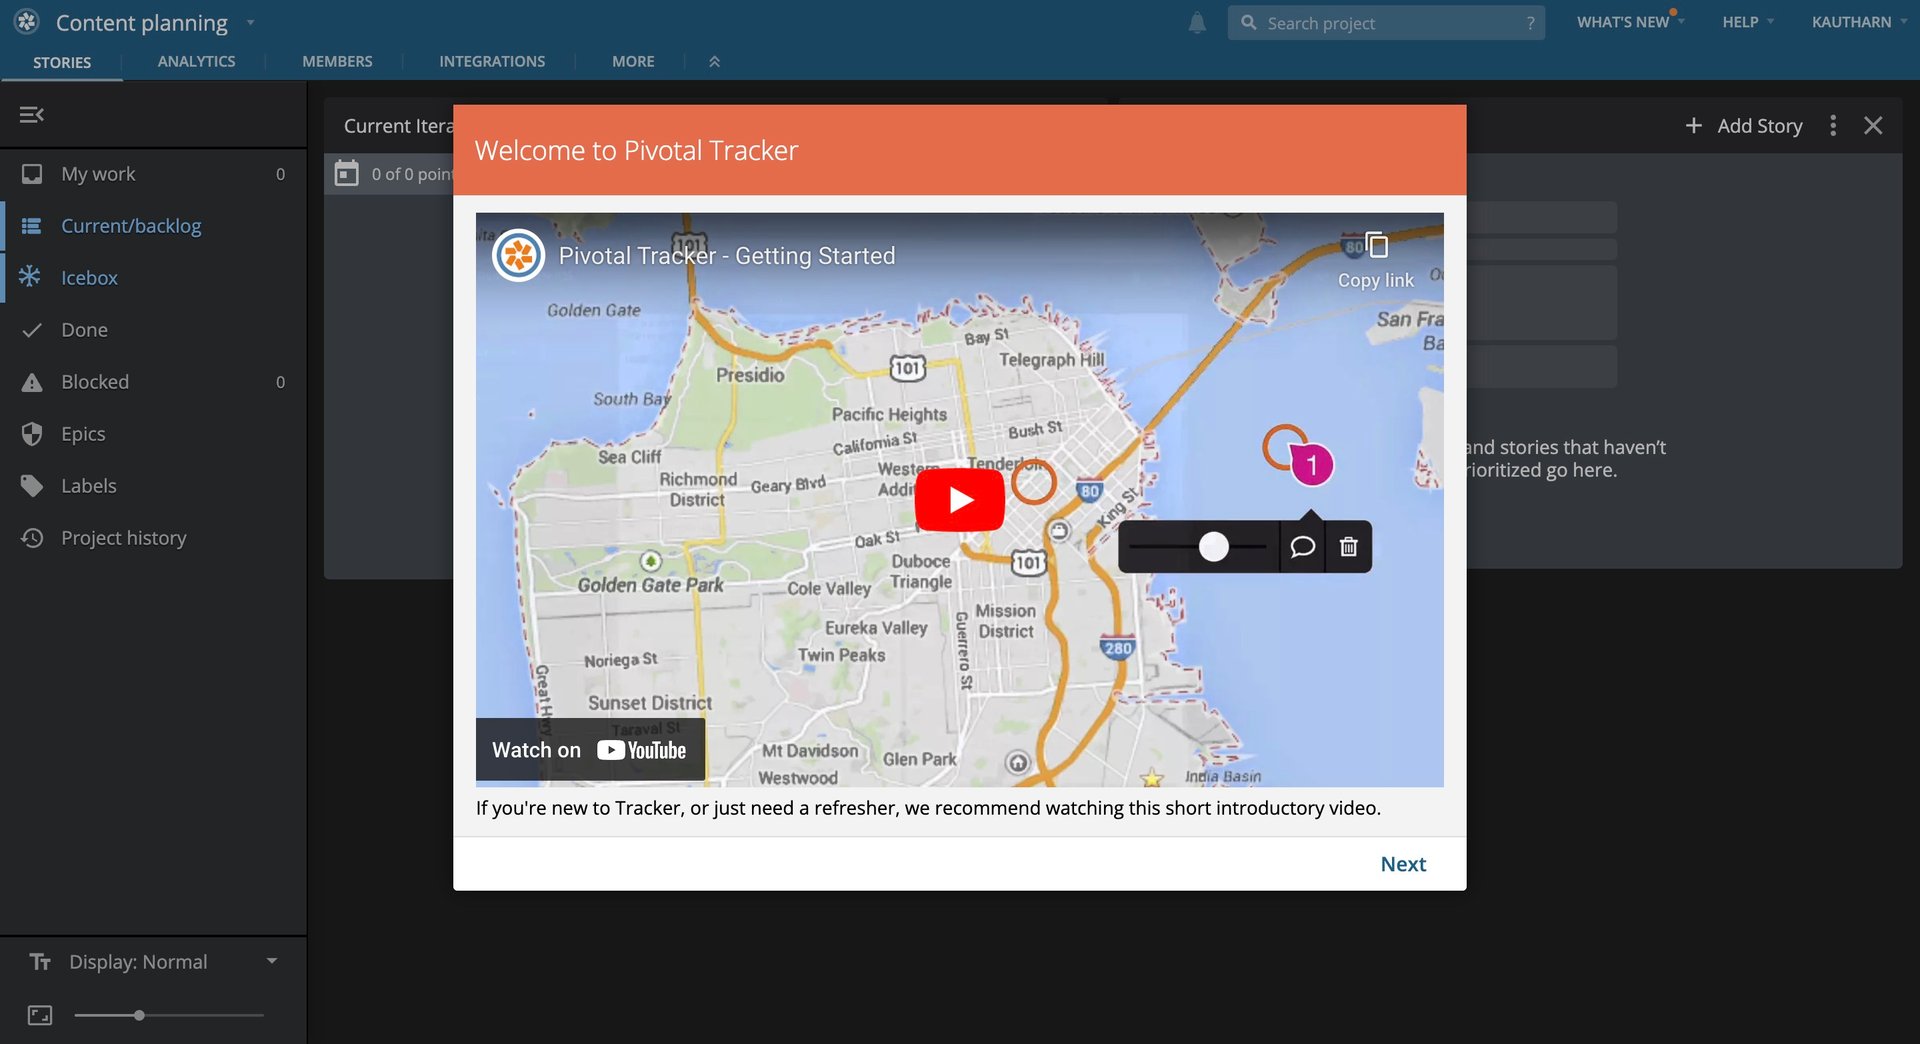Click Watch on YouTube button
The width and height of the screenshot is (1920, 1044).
[x=590, y=750]
